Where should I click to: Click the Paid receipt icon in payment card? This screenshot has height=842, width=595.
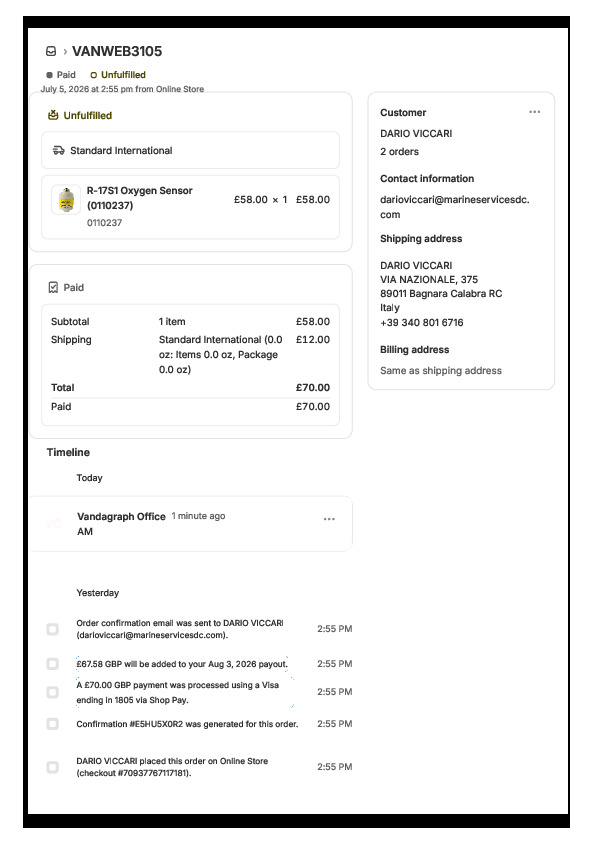53,287
